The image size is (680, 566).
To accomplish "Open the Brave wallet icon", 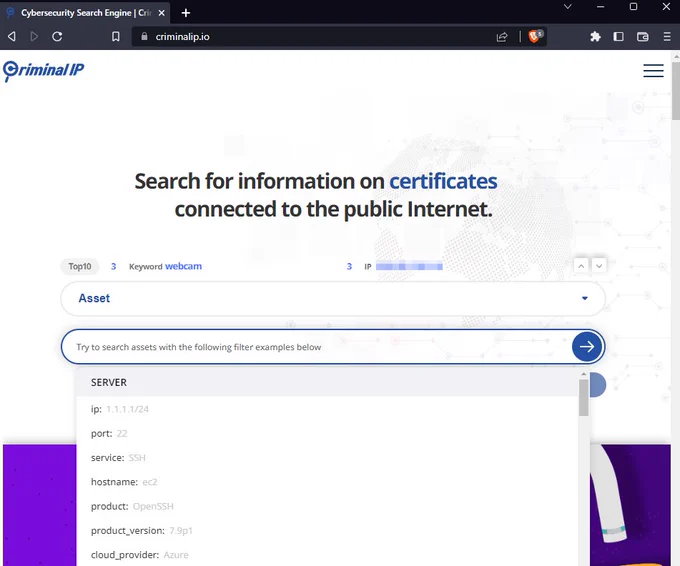I will tap(643, 37).
